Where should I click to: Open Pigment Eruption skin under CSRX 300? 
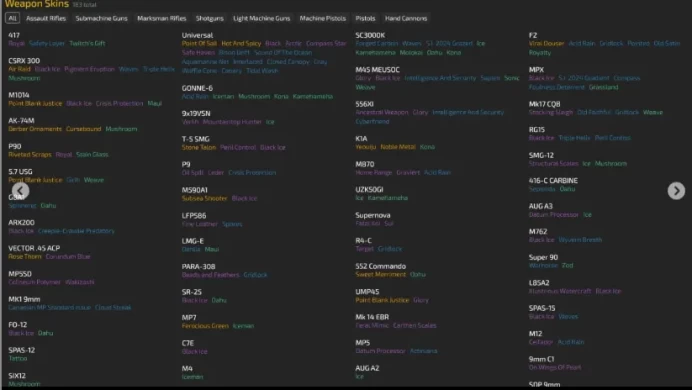tap(89, 69)
